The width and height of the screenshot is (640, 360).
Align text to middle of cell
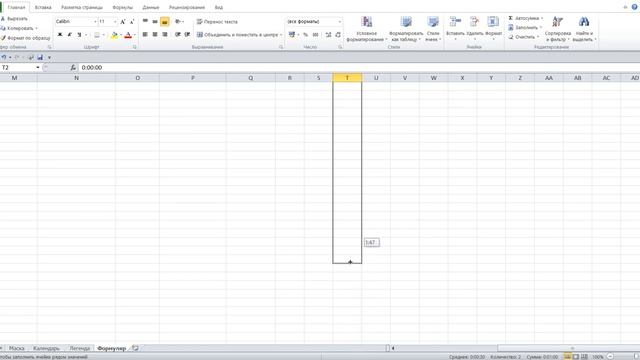(x=155, y=22)
